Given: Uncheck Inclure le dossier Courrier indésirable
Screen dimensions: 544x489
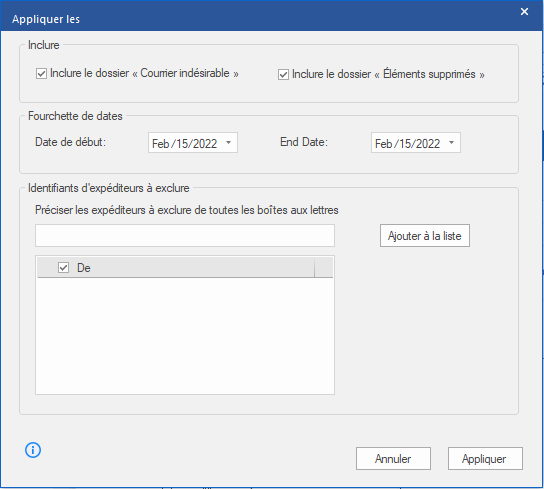Looking at the screenshot, I should coord(41,74).
